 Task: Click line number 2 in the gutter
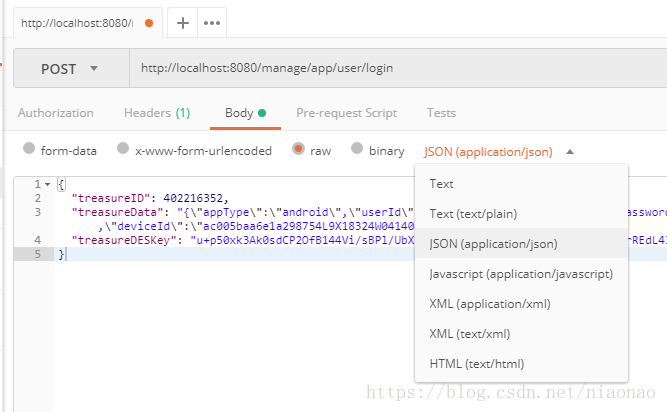[37, 198]
